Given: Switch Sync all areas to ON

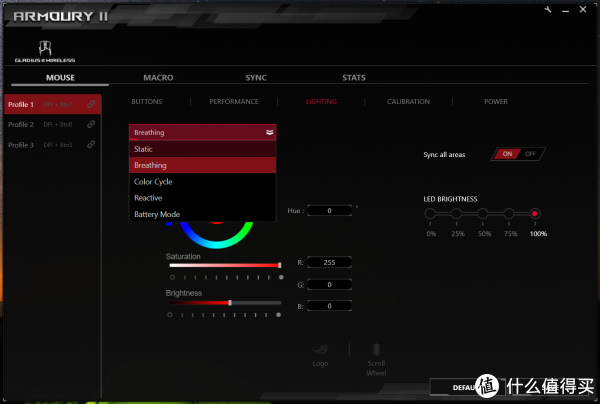Looking at the screenshot, I should tap(507, 154).
